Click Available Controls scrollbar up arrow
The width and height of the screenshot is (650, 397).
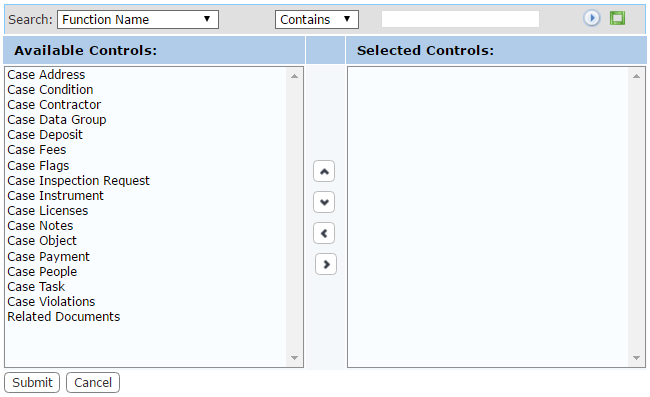click(294, 76)
